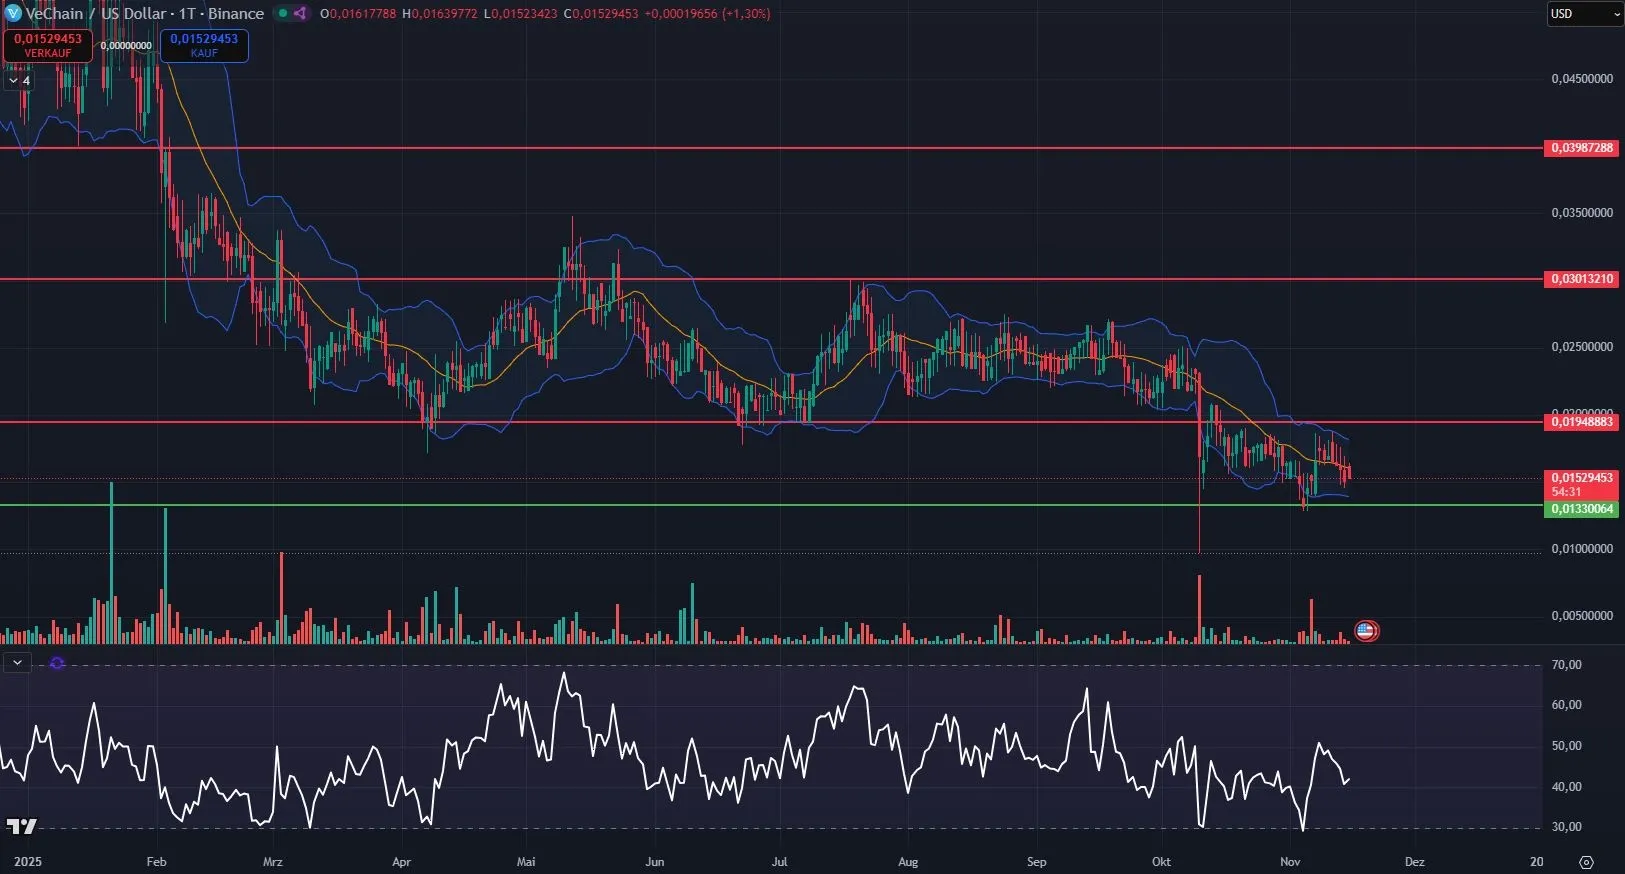The height and width of the screenshot is (874, 1625).
Task: Click the Okt volume spike bar
Action: coord(1199,610)
